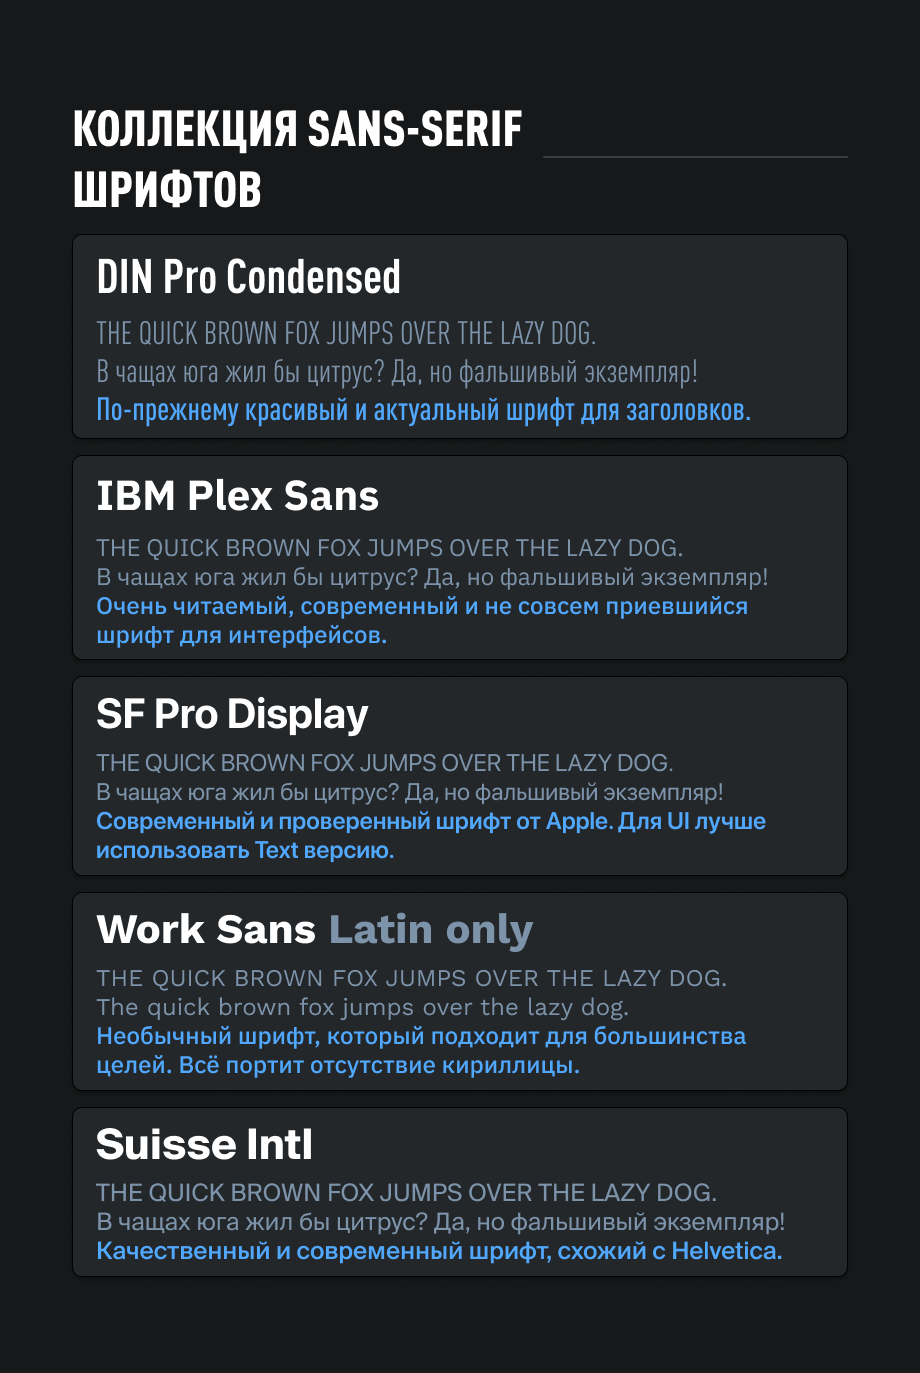Click the "Коллекция sans-serif шрифтов" page title
This screenshot has width=920, height=1373.
coord(297,159)
